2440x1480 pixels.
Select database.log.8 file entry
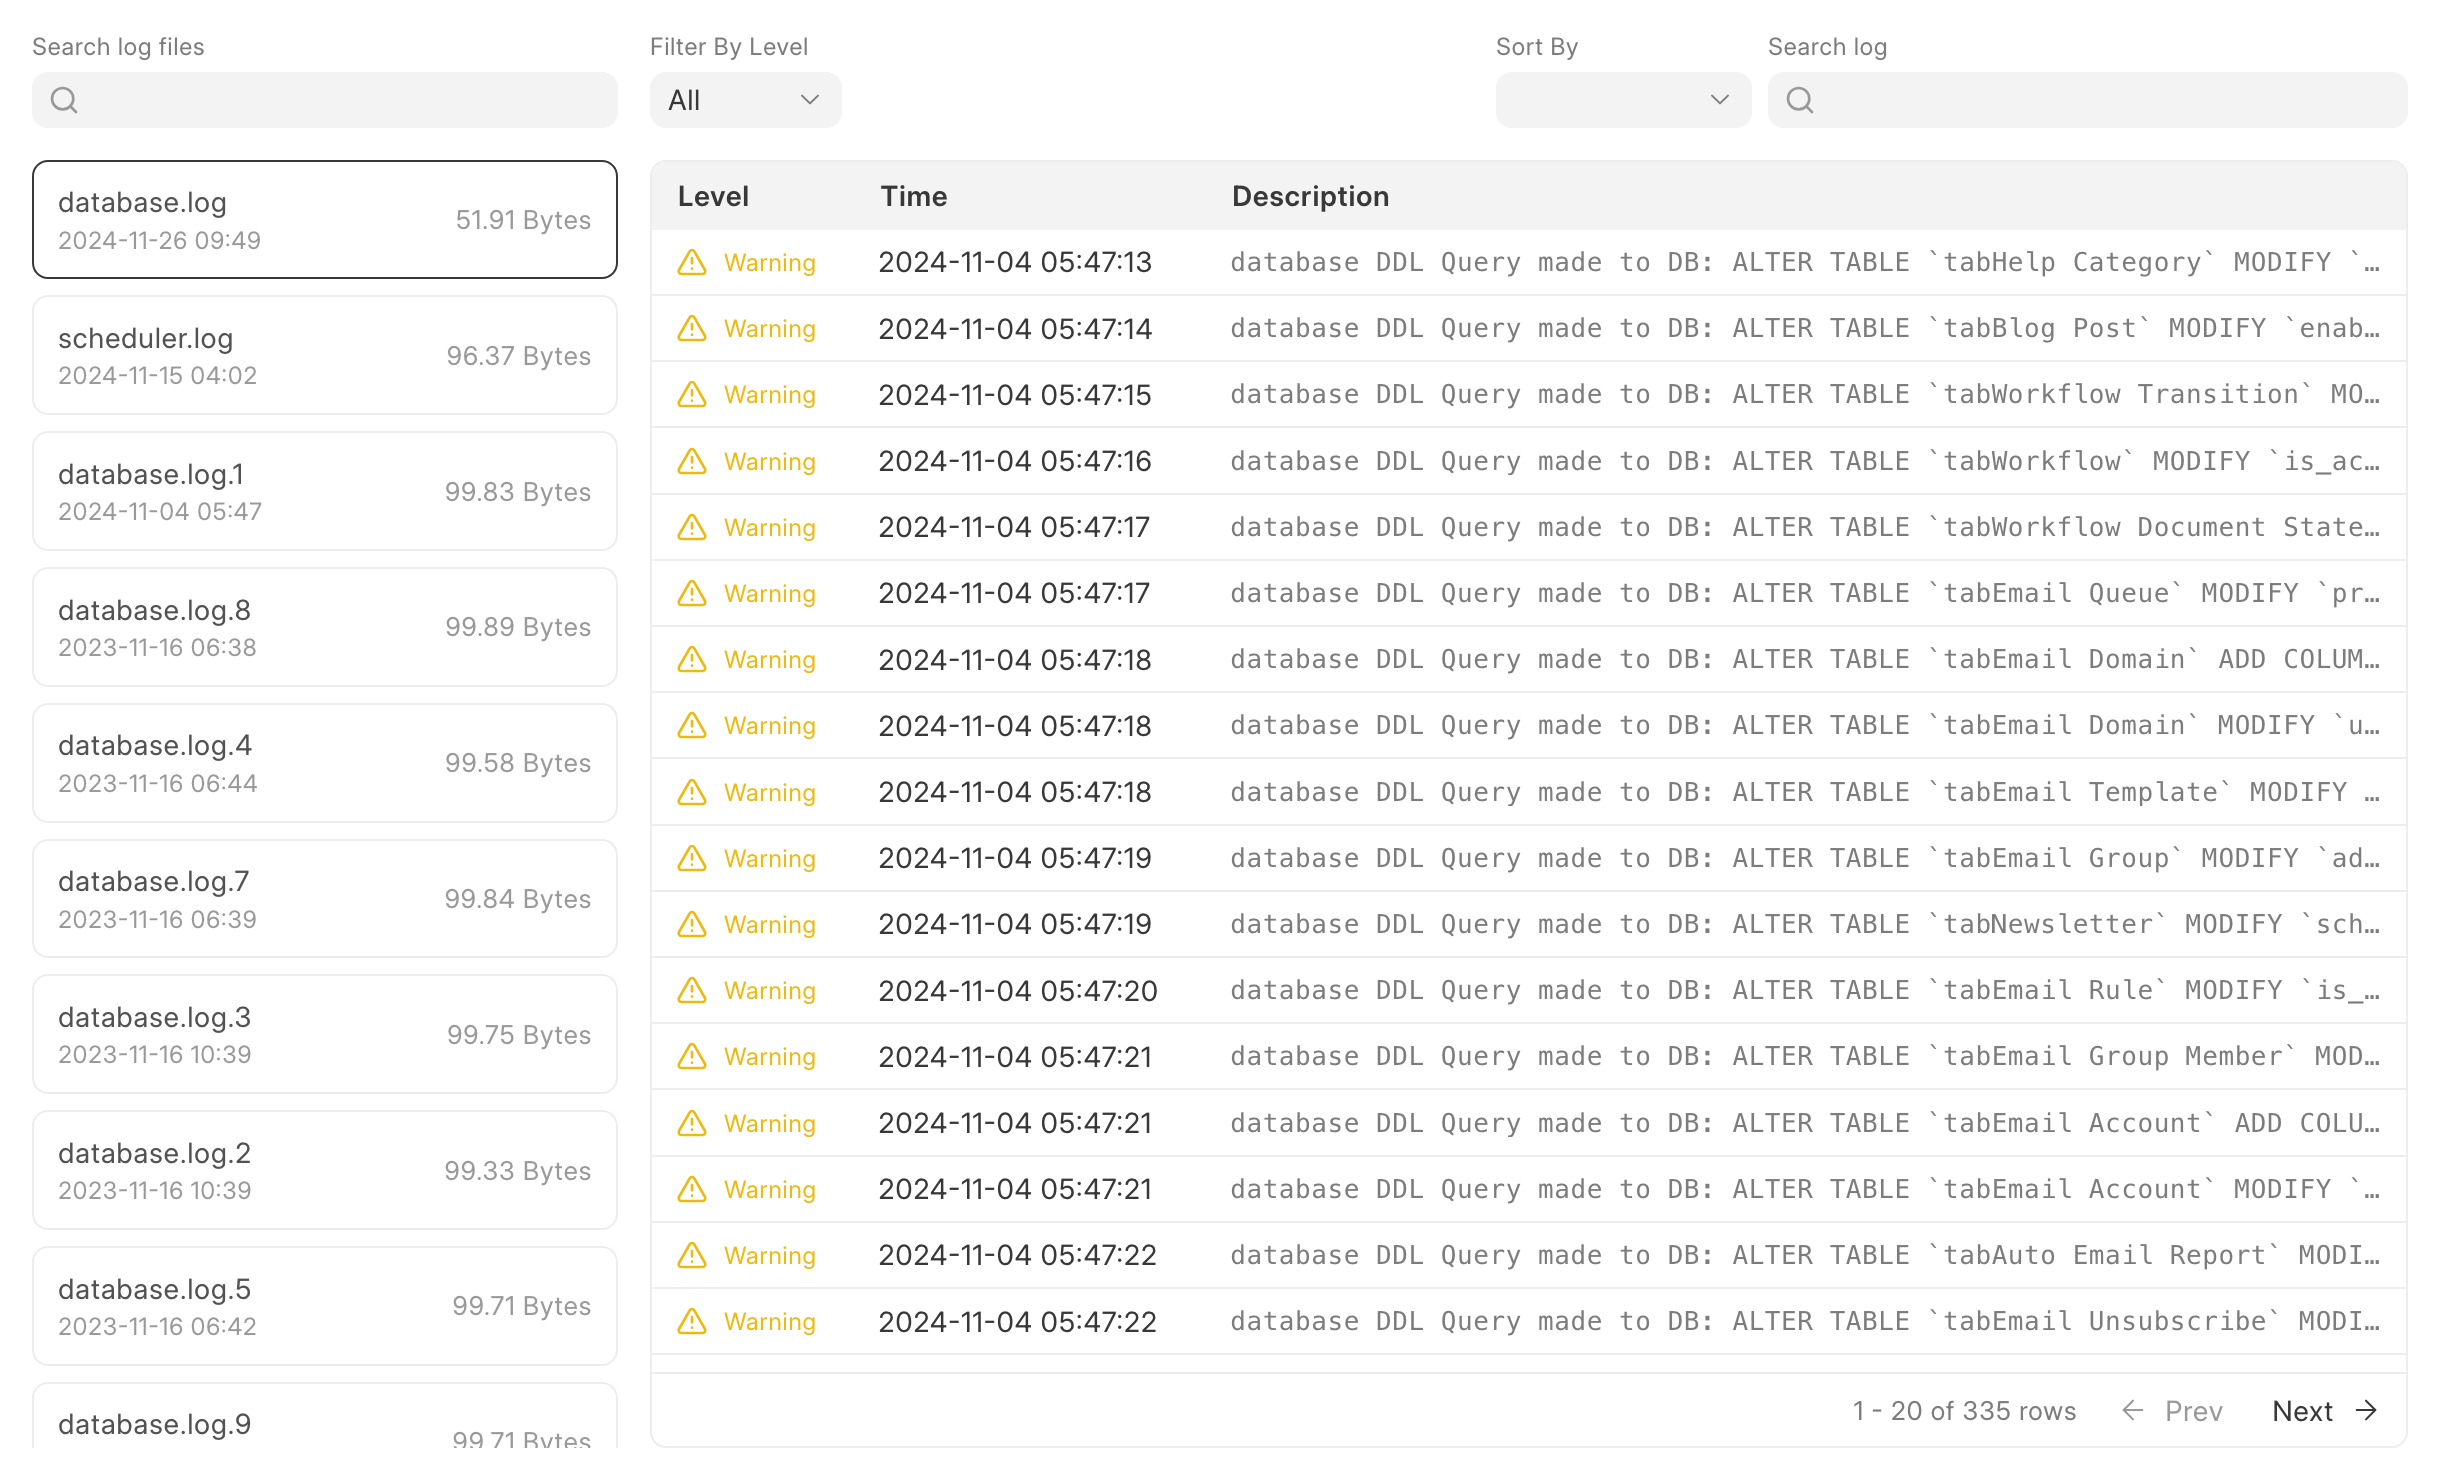(x=324, y=627)
